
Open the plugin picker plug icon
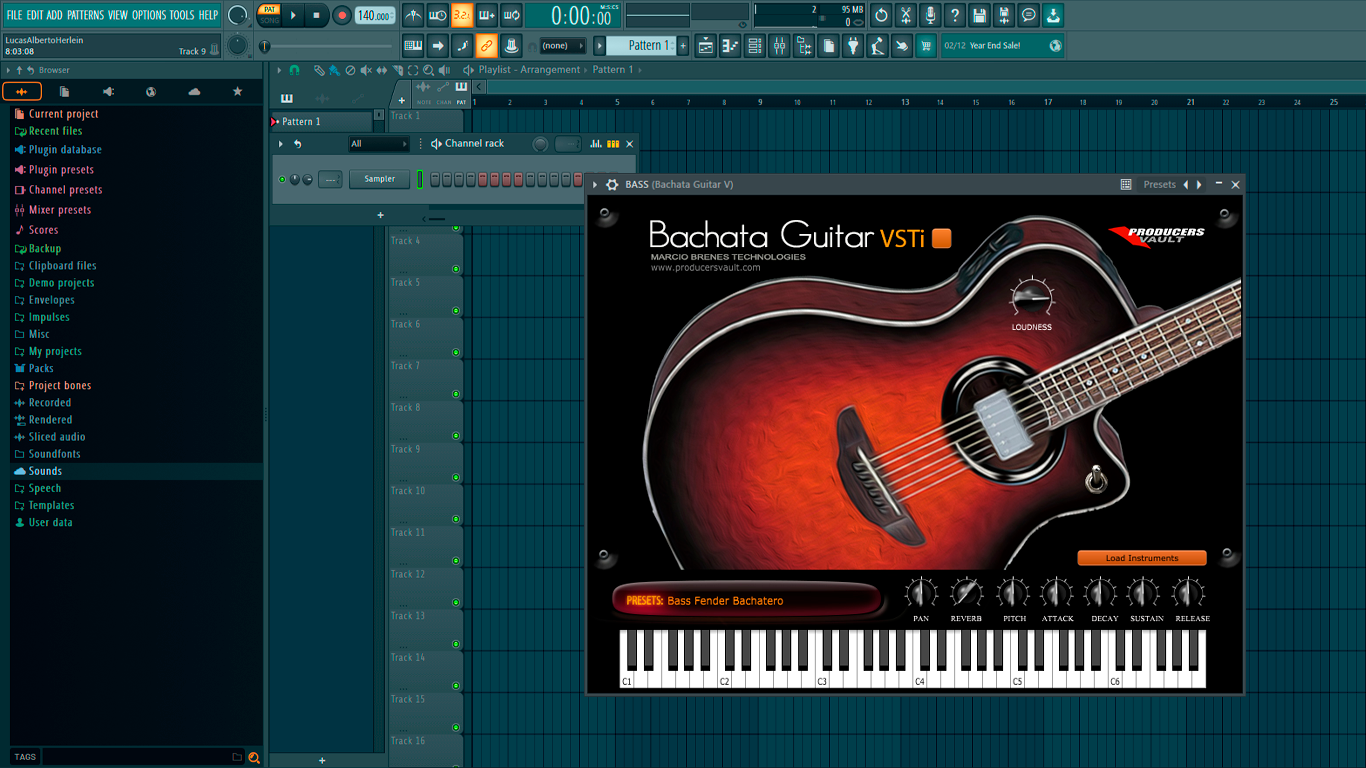pyautogui.click(x=853, y=45)
